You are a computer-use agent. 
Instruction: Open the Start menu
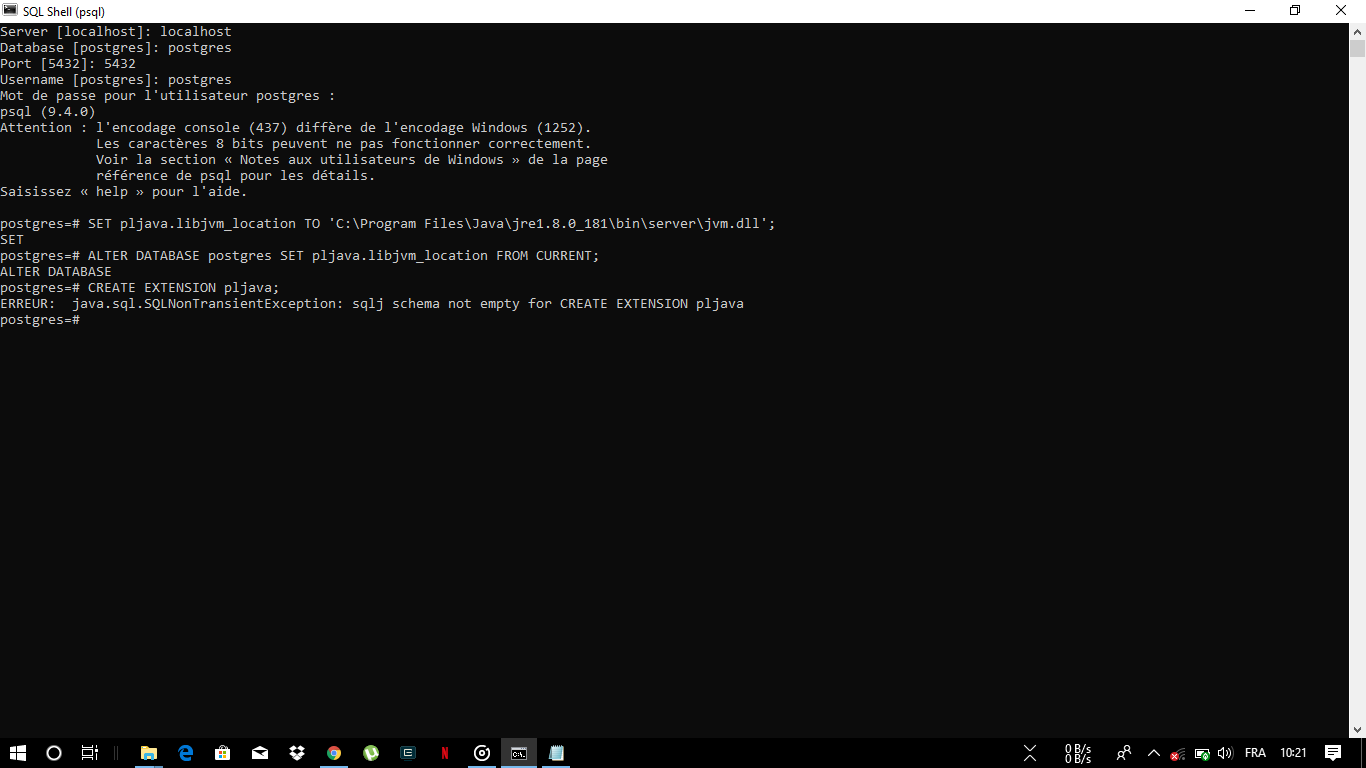[18, 752]
